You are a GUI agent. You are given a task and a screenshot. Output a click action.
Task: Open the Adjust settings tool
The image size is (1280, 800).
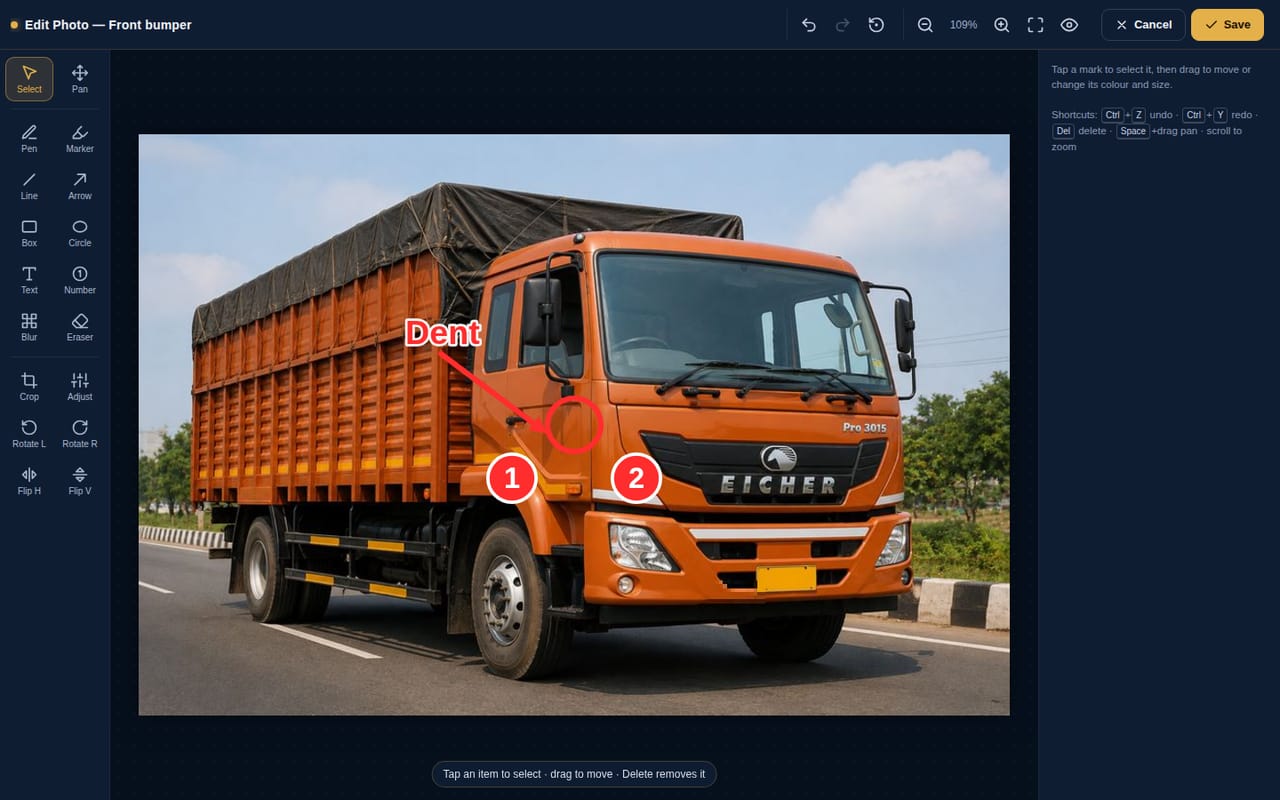tap(80, 386)
